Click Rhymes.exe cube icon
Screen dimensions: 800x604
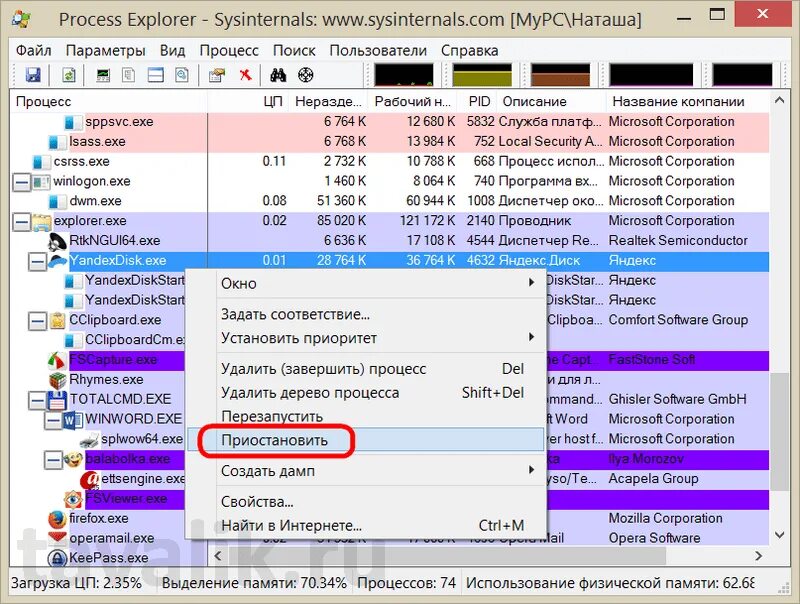click(x=58, y=380)
